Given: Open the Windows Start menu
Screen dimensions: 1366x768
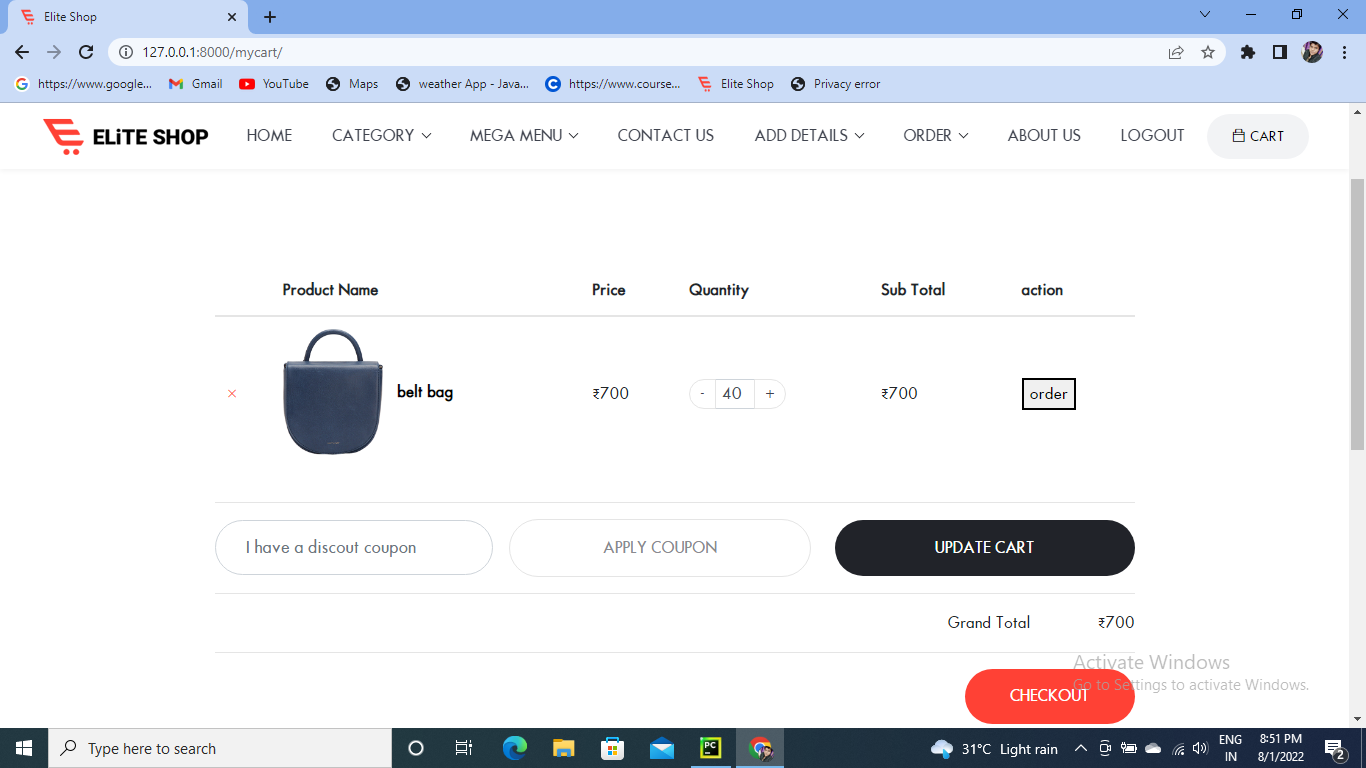Looking at the screenshot, I should (x=24, y=748).
